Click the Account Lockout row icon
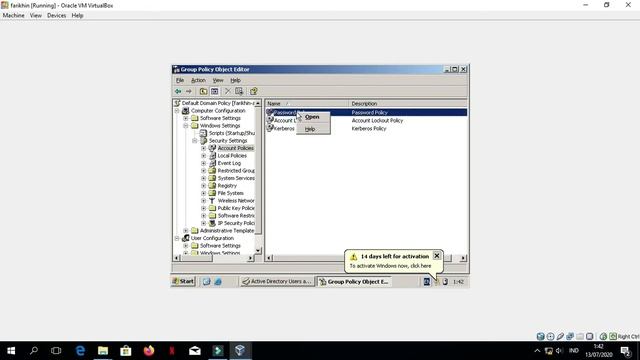Viewport: 640px width, 360px height. pos(269,120)
